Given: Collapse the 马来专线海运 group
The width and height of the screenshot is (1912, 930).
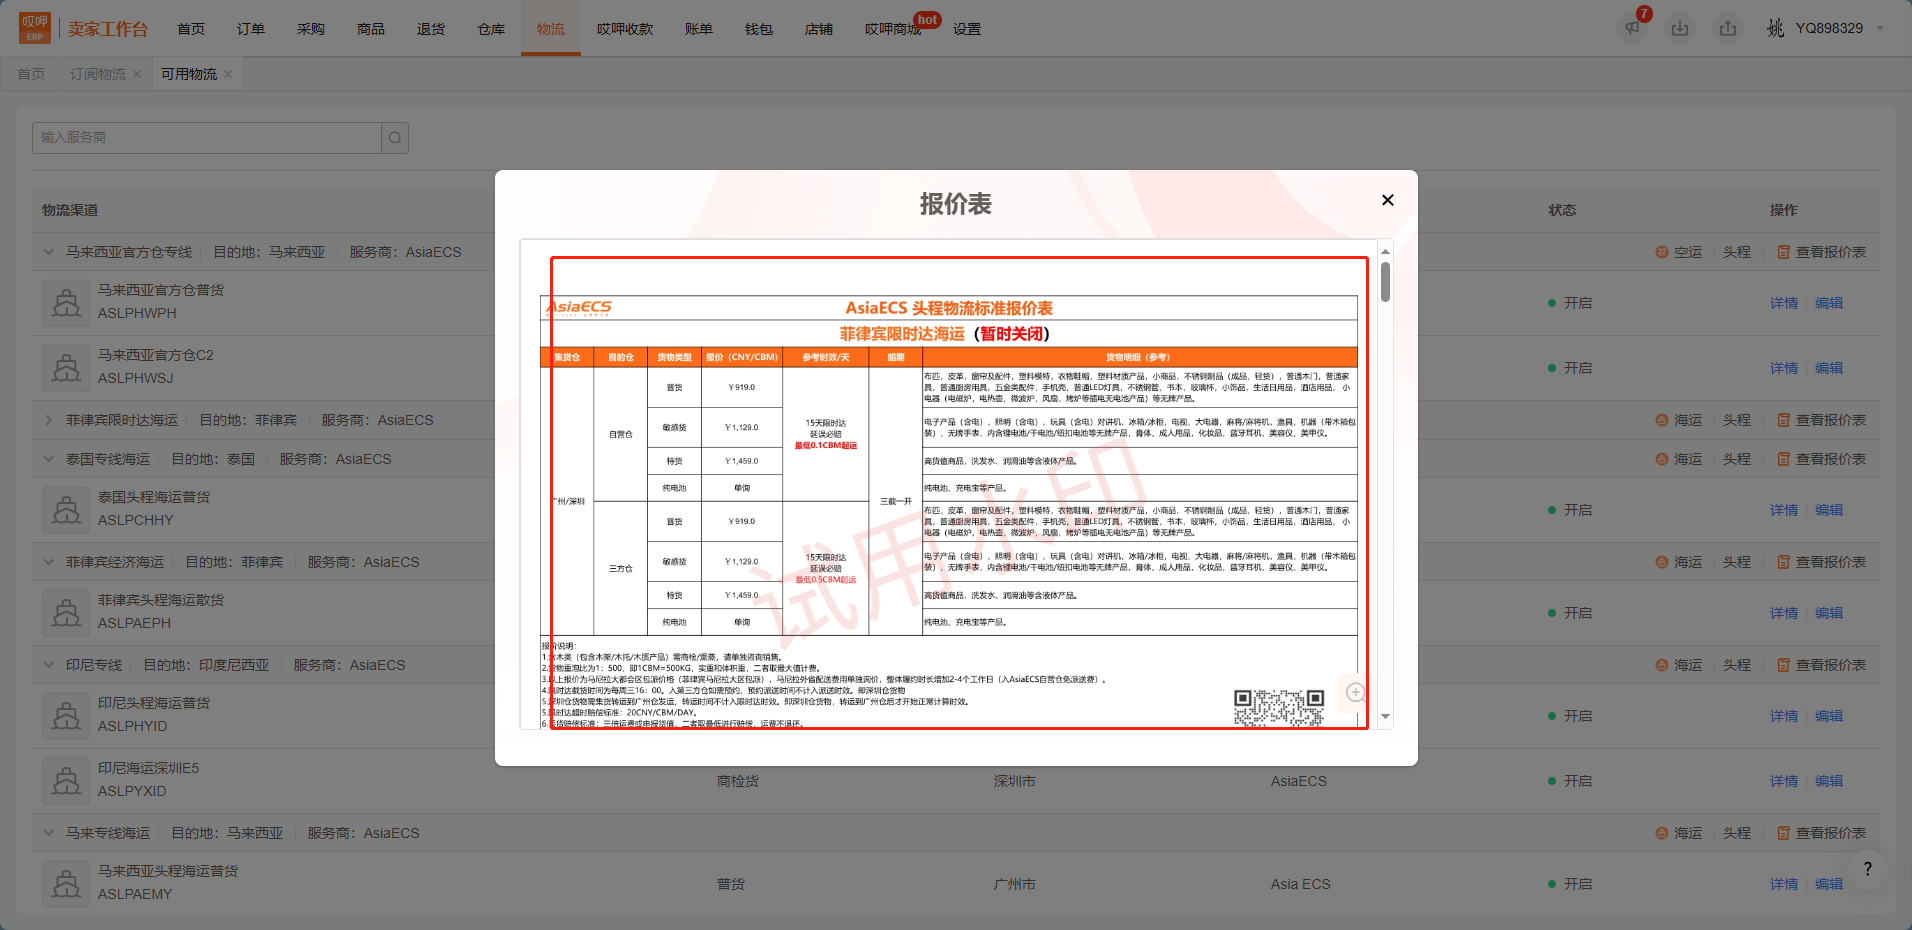Looking at the screenshot, I should pyautogui.click(x=48, y=833).
